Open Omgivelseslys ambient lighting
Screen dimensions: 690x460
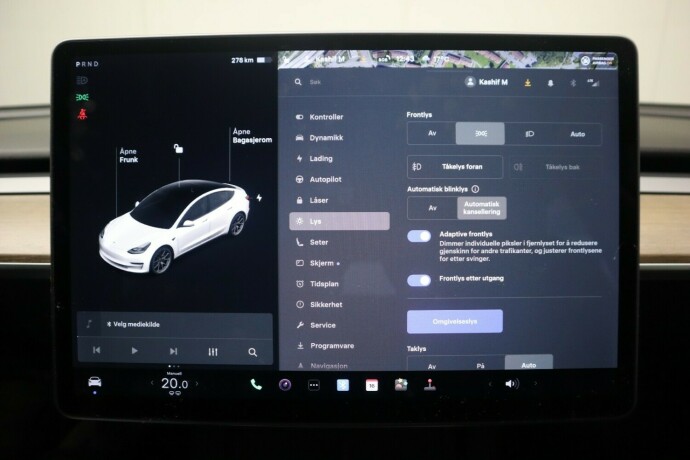tap(455, 321)
